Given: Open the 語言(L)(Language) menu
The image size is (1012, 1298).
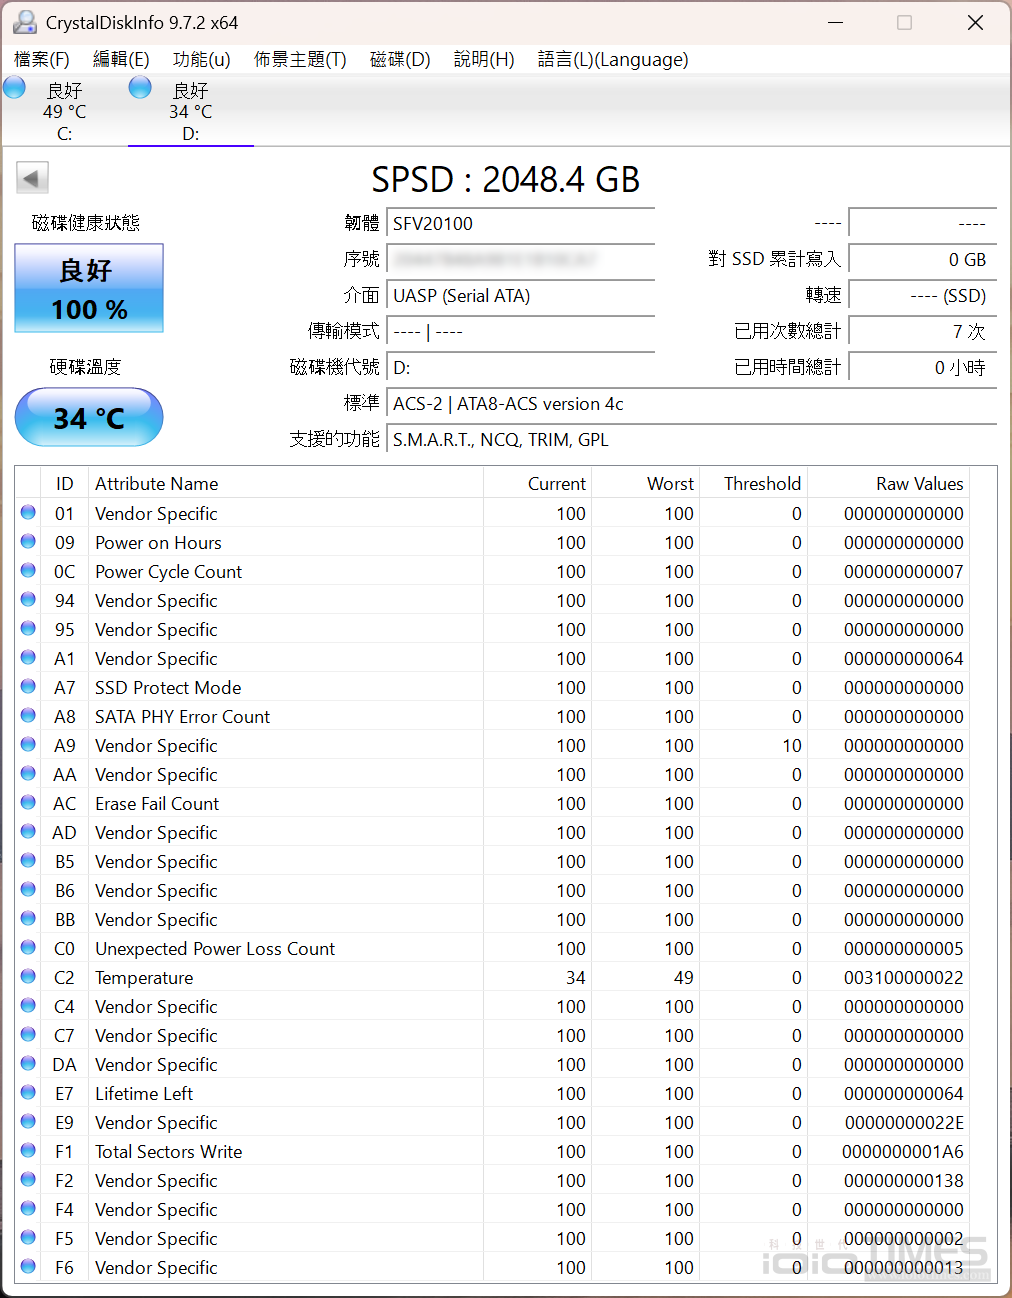Looking at the screenshot, I should pyautogui.click(x=611, y=60).
